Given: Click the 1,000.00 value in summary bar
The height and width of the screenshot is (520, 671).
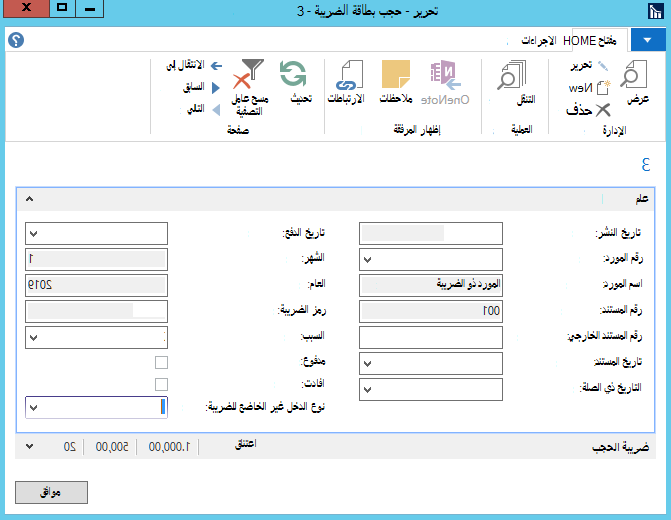Looking at the screenshot, I should [x=169, y=447].
